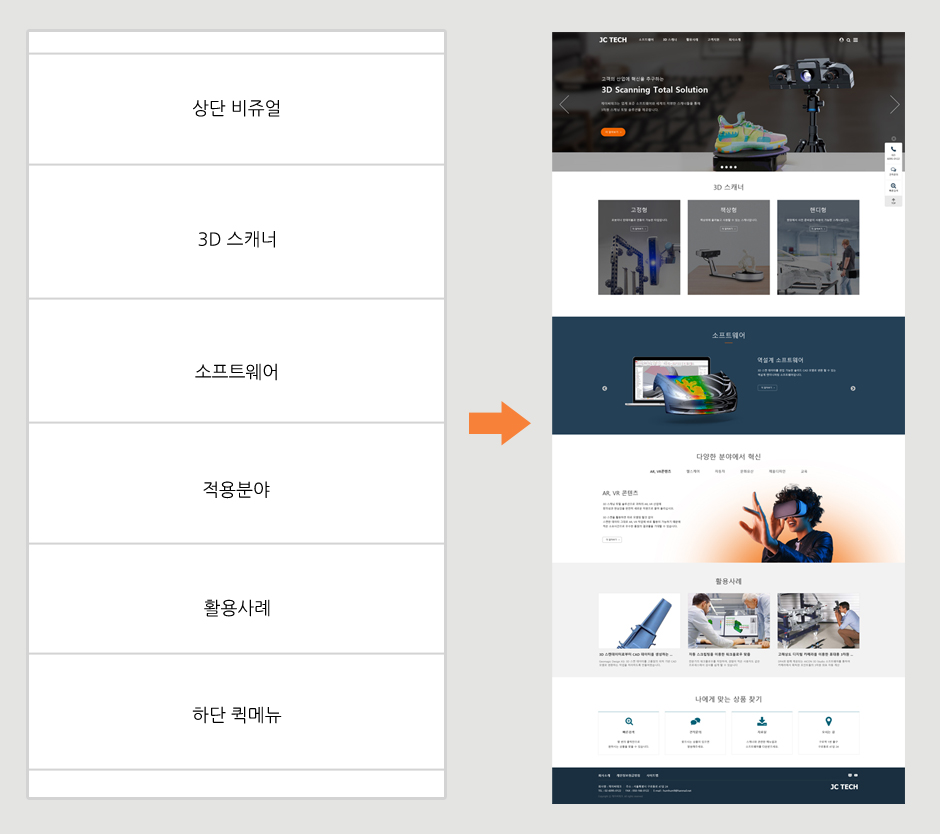This screenshot has width=940, height=834.
Task: Click the map pin icon in quick menu
Action: click(x=829, y=721)
